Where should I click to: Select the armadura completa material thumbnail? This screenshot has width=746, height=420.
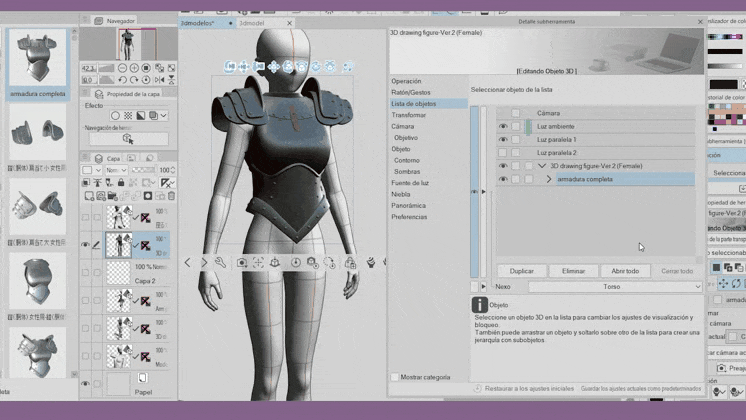[38, 59]
